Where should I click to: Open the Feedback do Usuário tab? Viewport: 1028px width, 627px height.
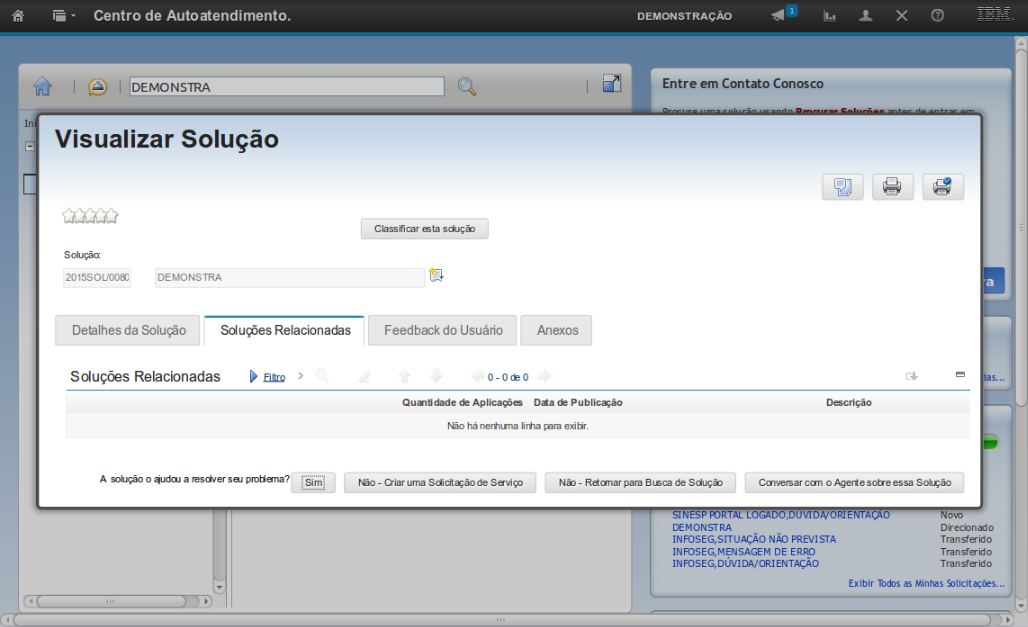(x=442, y=330)
